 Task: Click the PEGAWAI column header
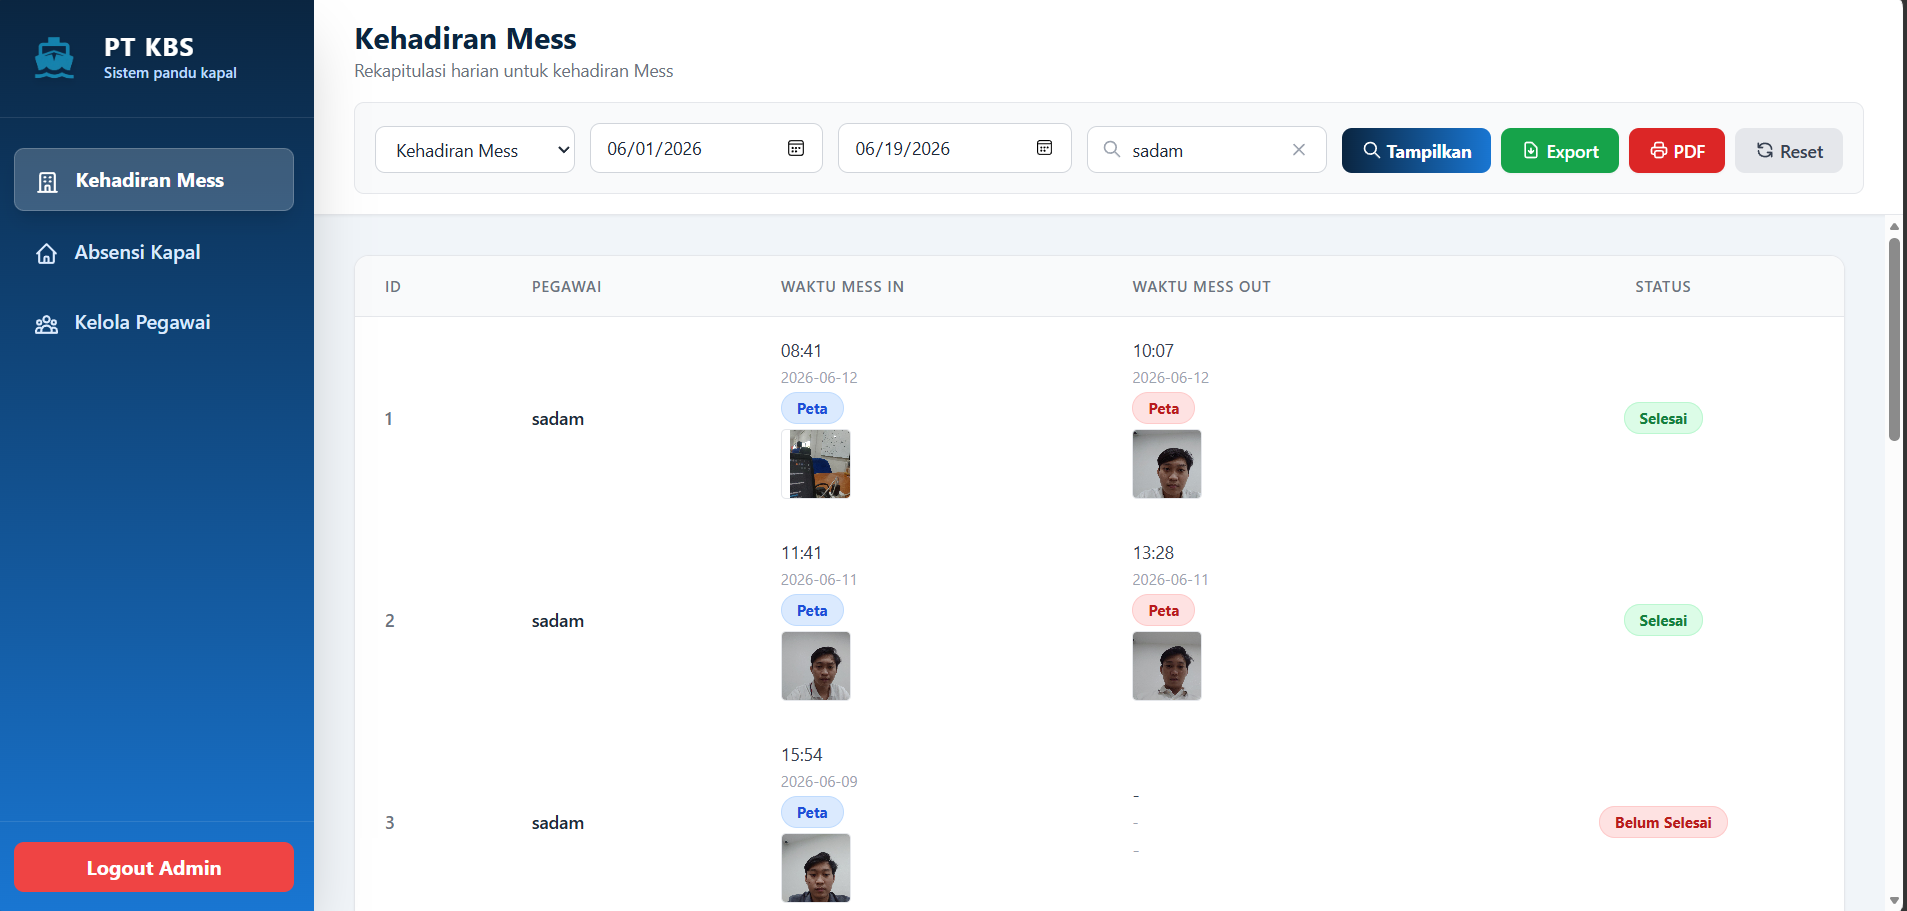(x=566, y=287)
